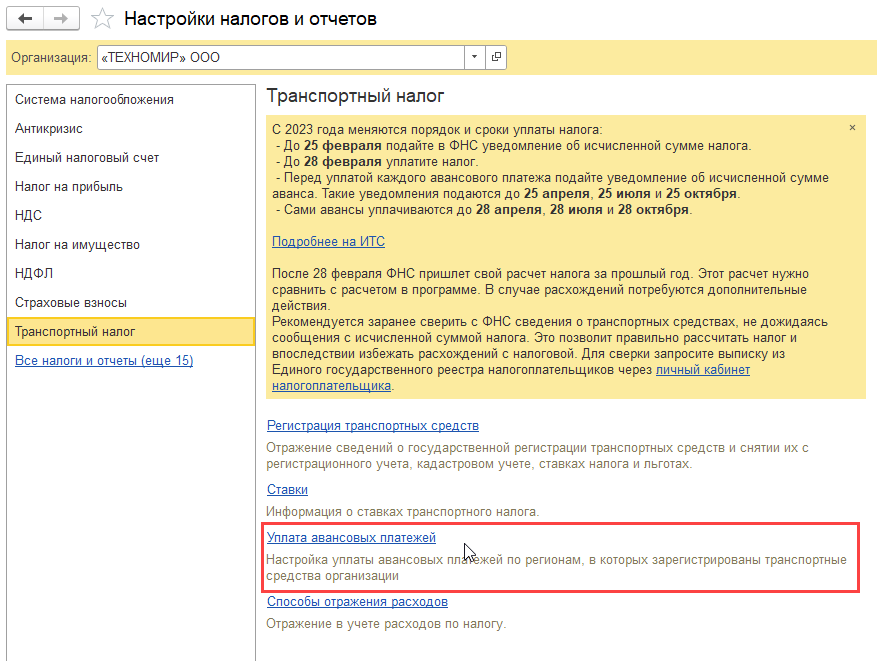This screenshot has width=877, height=661.
Task: Select Транспортный налог section
Action: [131, 332]
